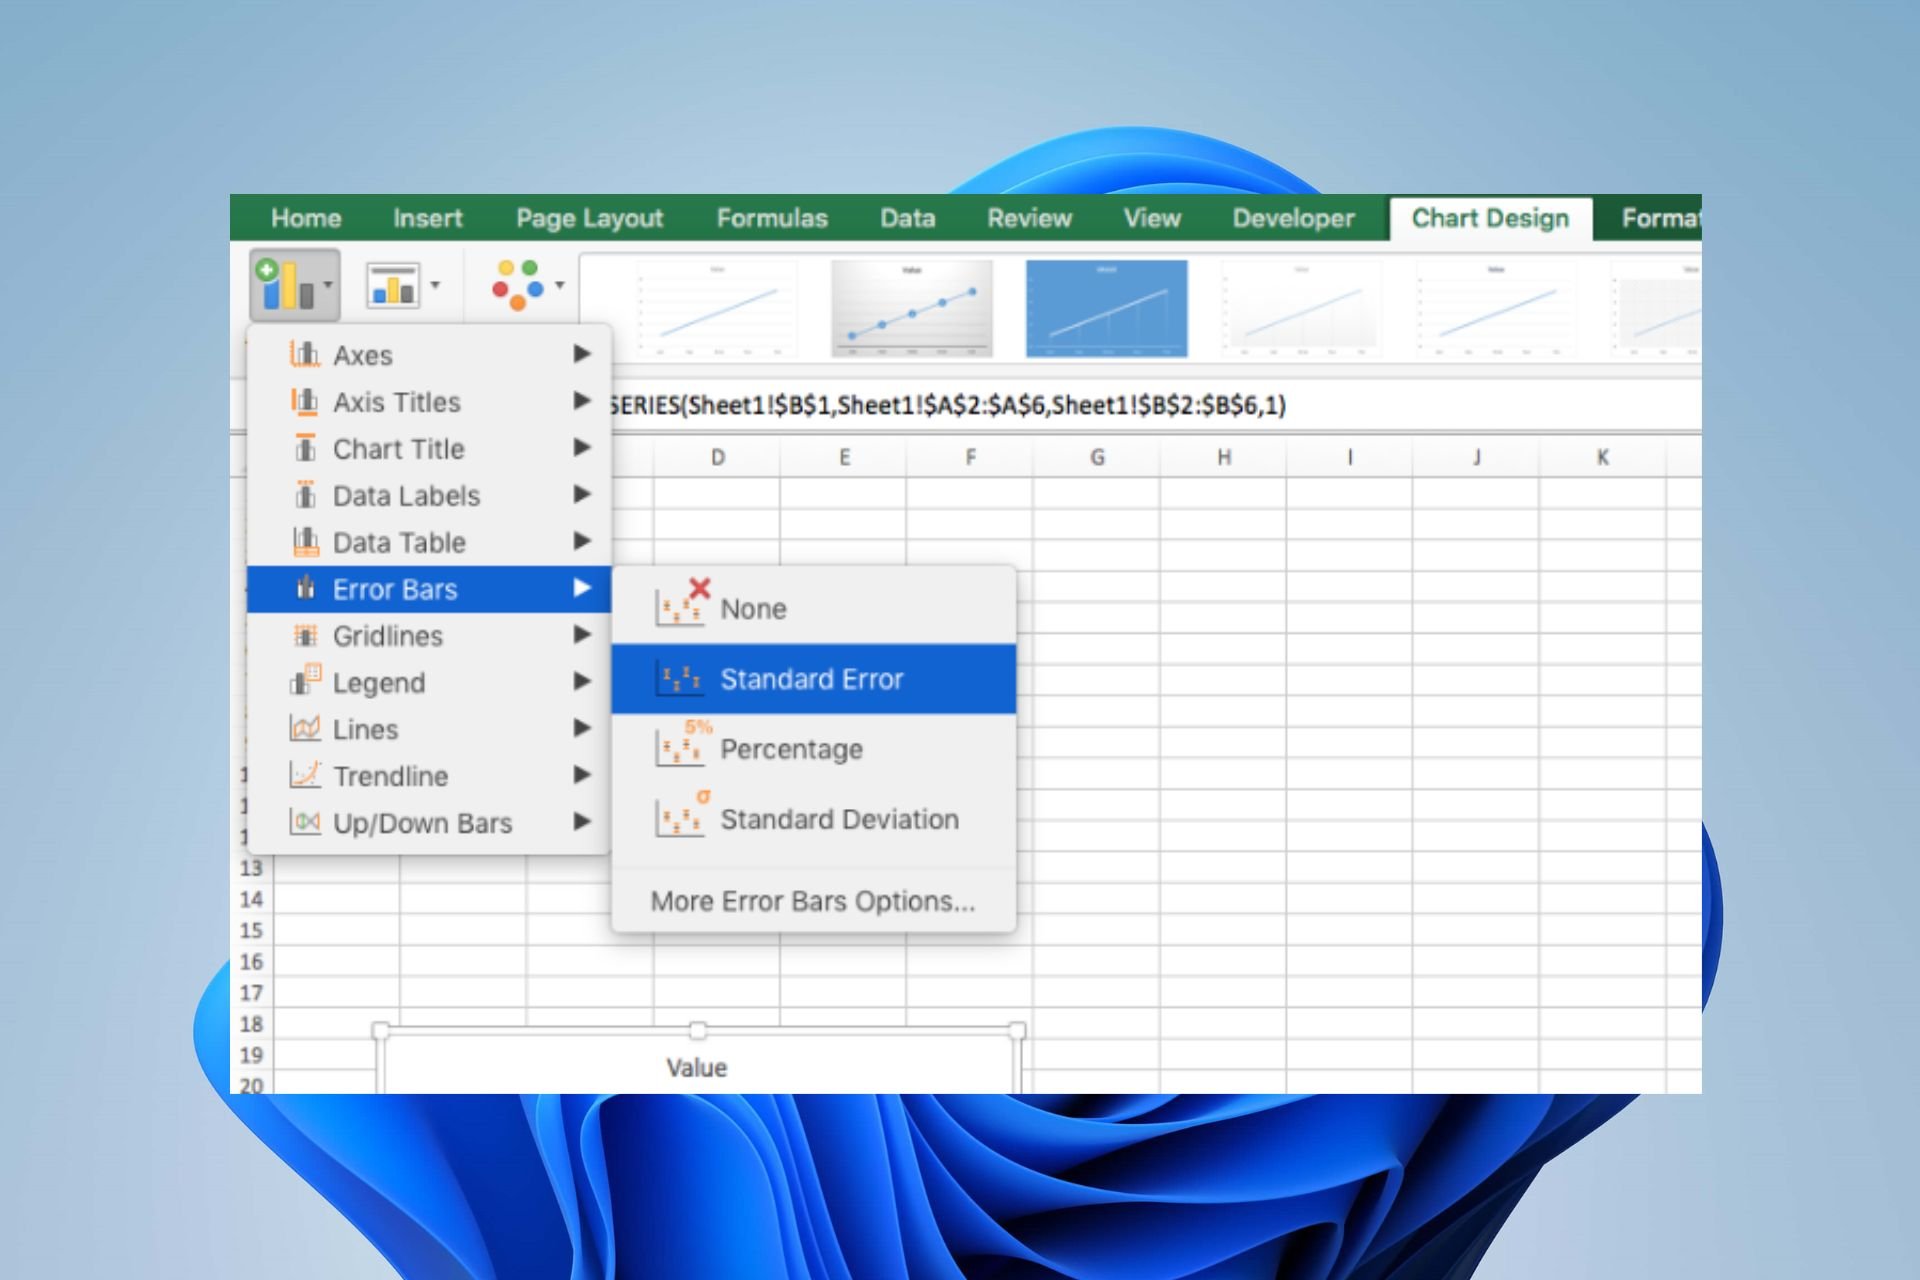Viewport: 1920px width, 1280px height.
Task: Select the Lines menu entry
Action: coord(429,729)
